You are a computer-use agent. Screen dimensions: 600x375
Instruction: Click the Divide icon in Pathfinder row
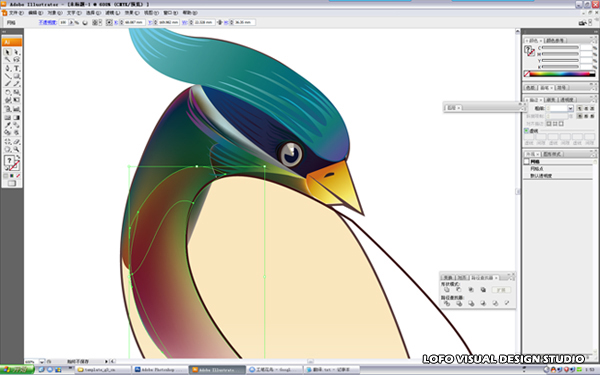click(447, 303)
